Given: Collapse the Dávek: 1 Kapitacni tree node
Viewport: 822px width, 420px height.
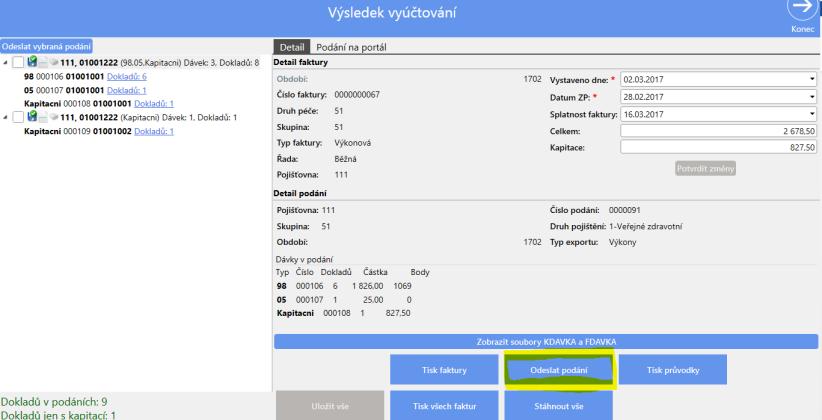Looking at the screenshot, I should click(x=5, y=117).
